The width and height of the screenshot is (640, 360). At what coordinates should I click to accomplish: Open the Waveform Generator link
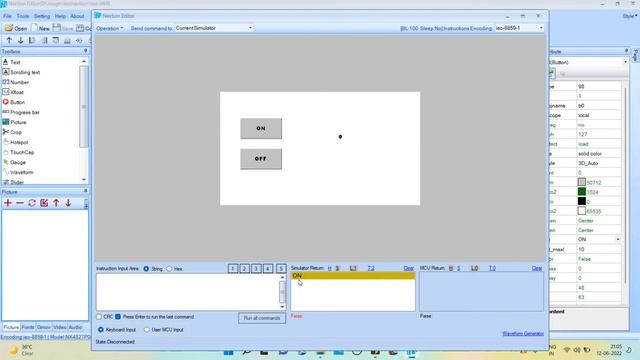[x=523, y=333]
